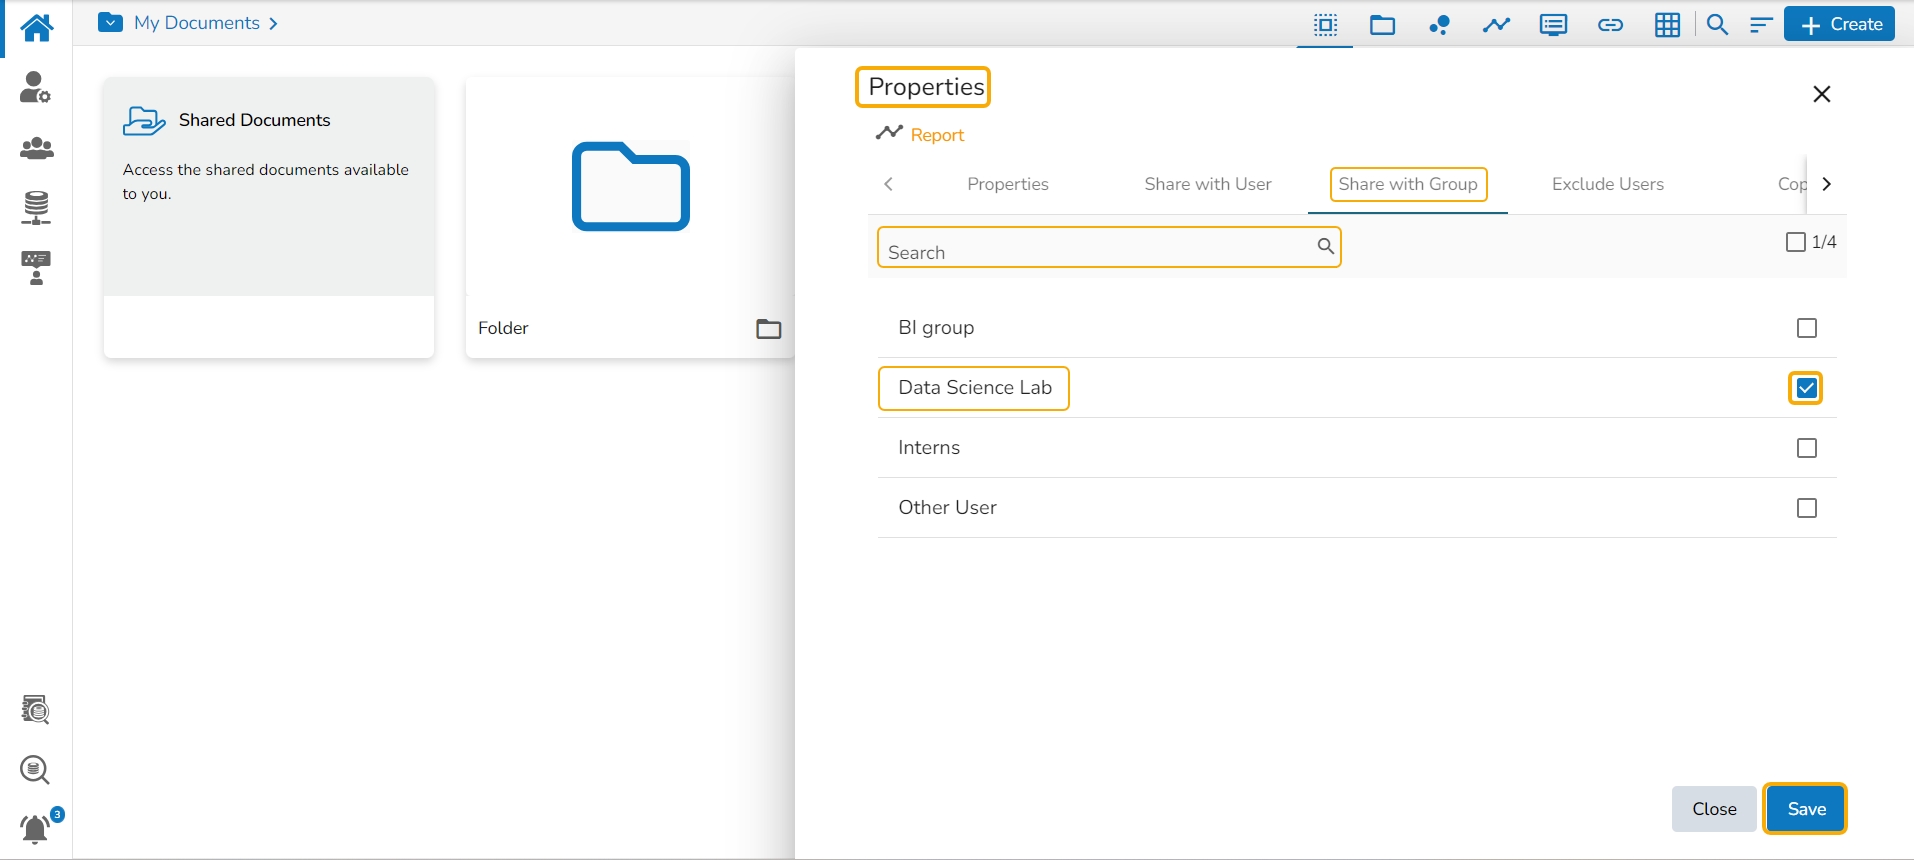
Task: Enable the Interns group checkbox
Action: (1806, 448)
